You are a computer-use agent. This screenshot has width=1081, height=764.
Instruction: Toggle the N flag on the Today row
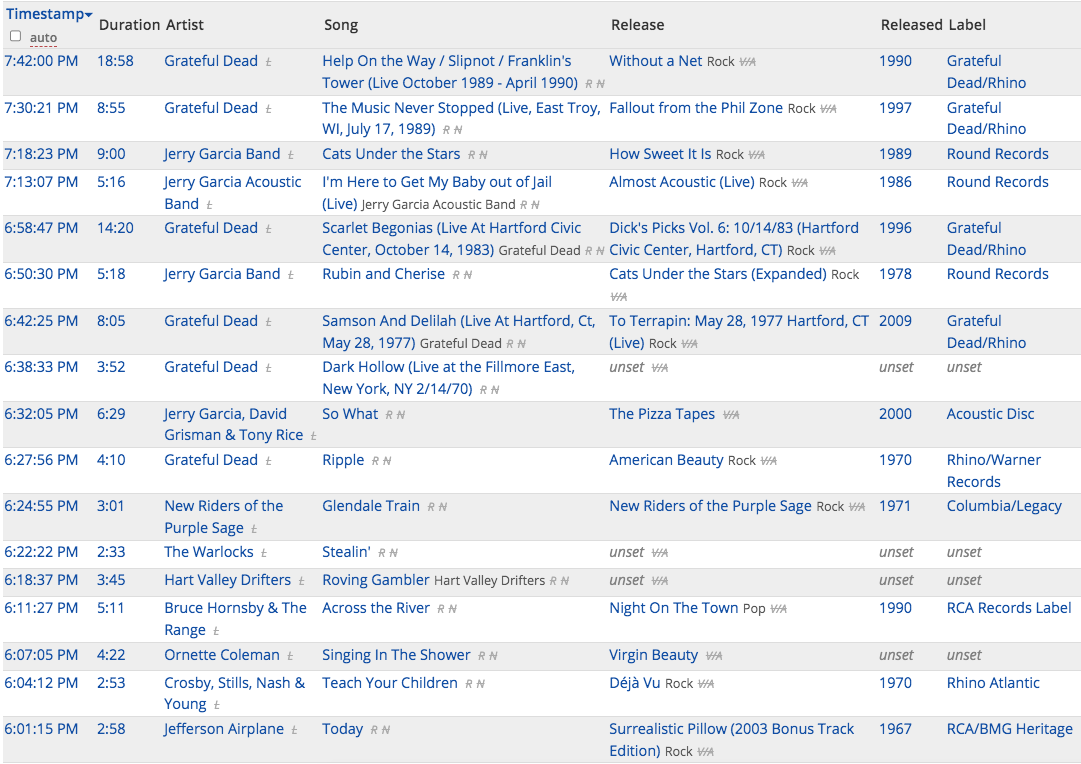[385, 730]
